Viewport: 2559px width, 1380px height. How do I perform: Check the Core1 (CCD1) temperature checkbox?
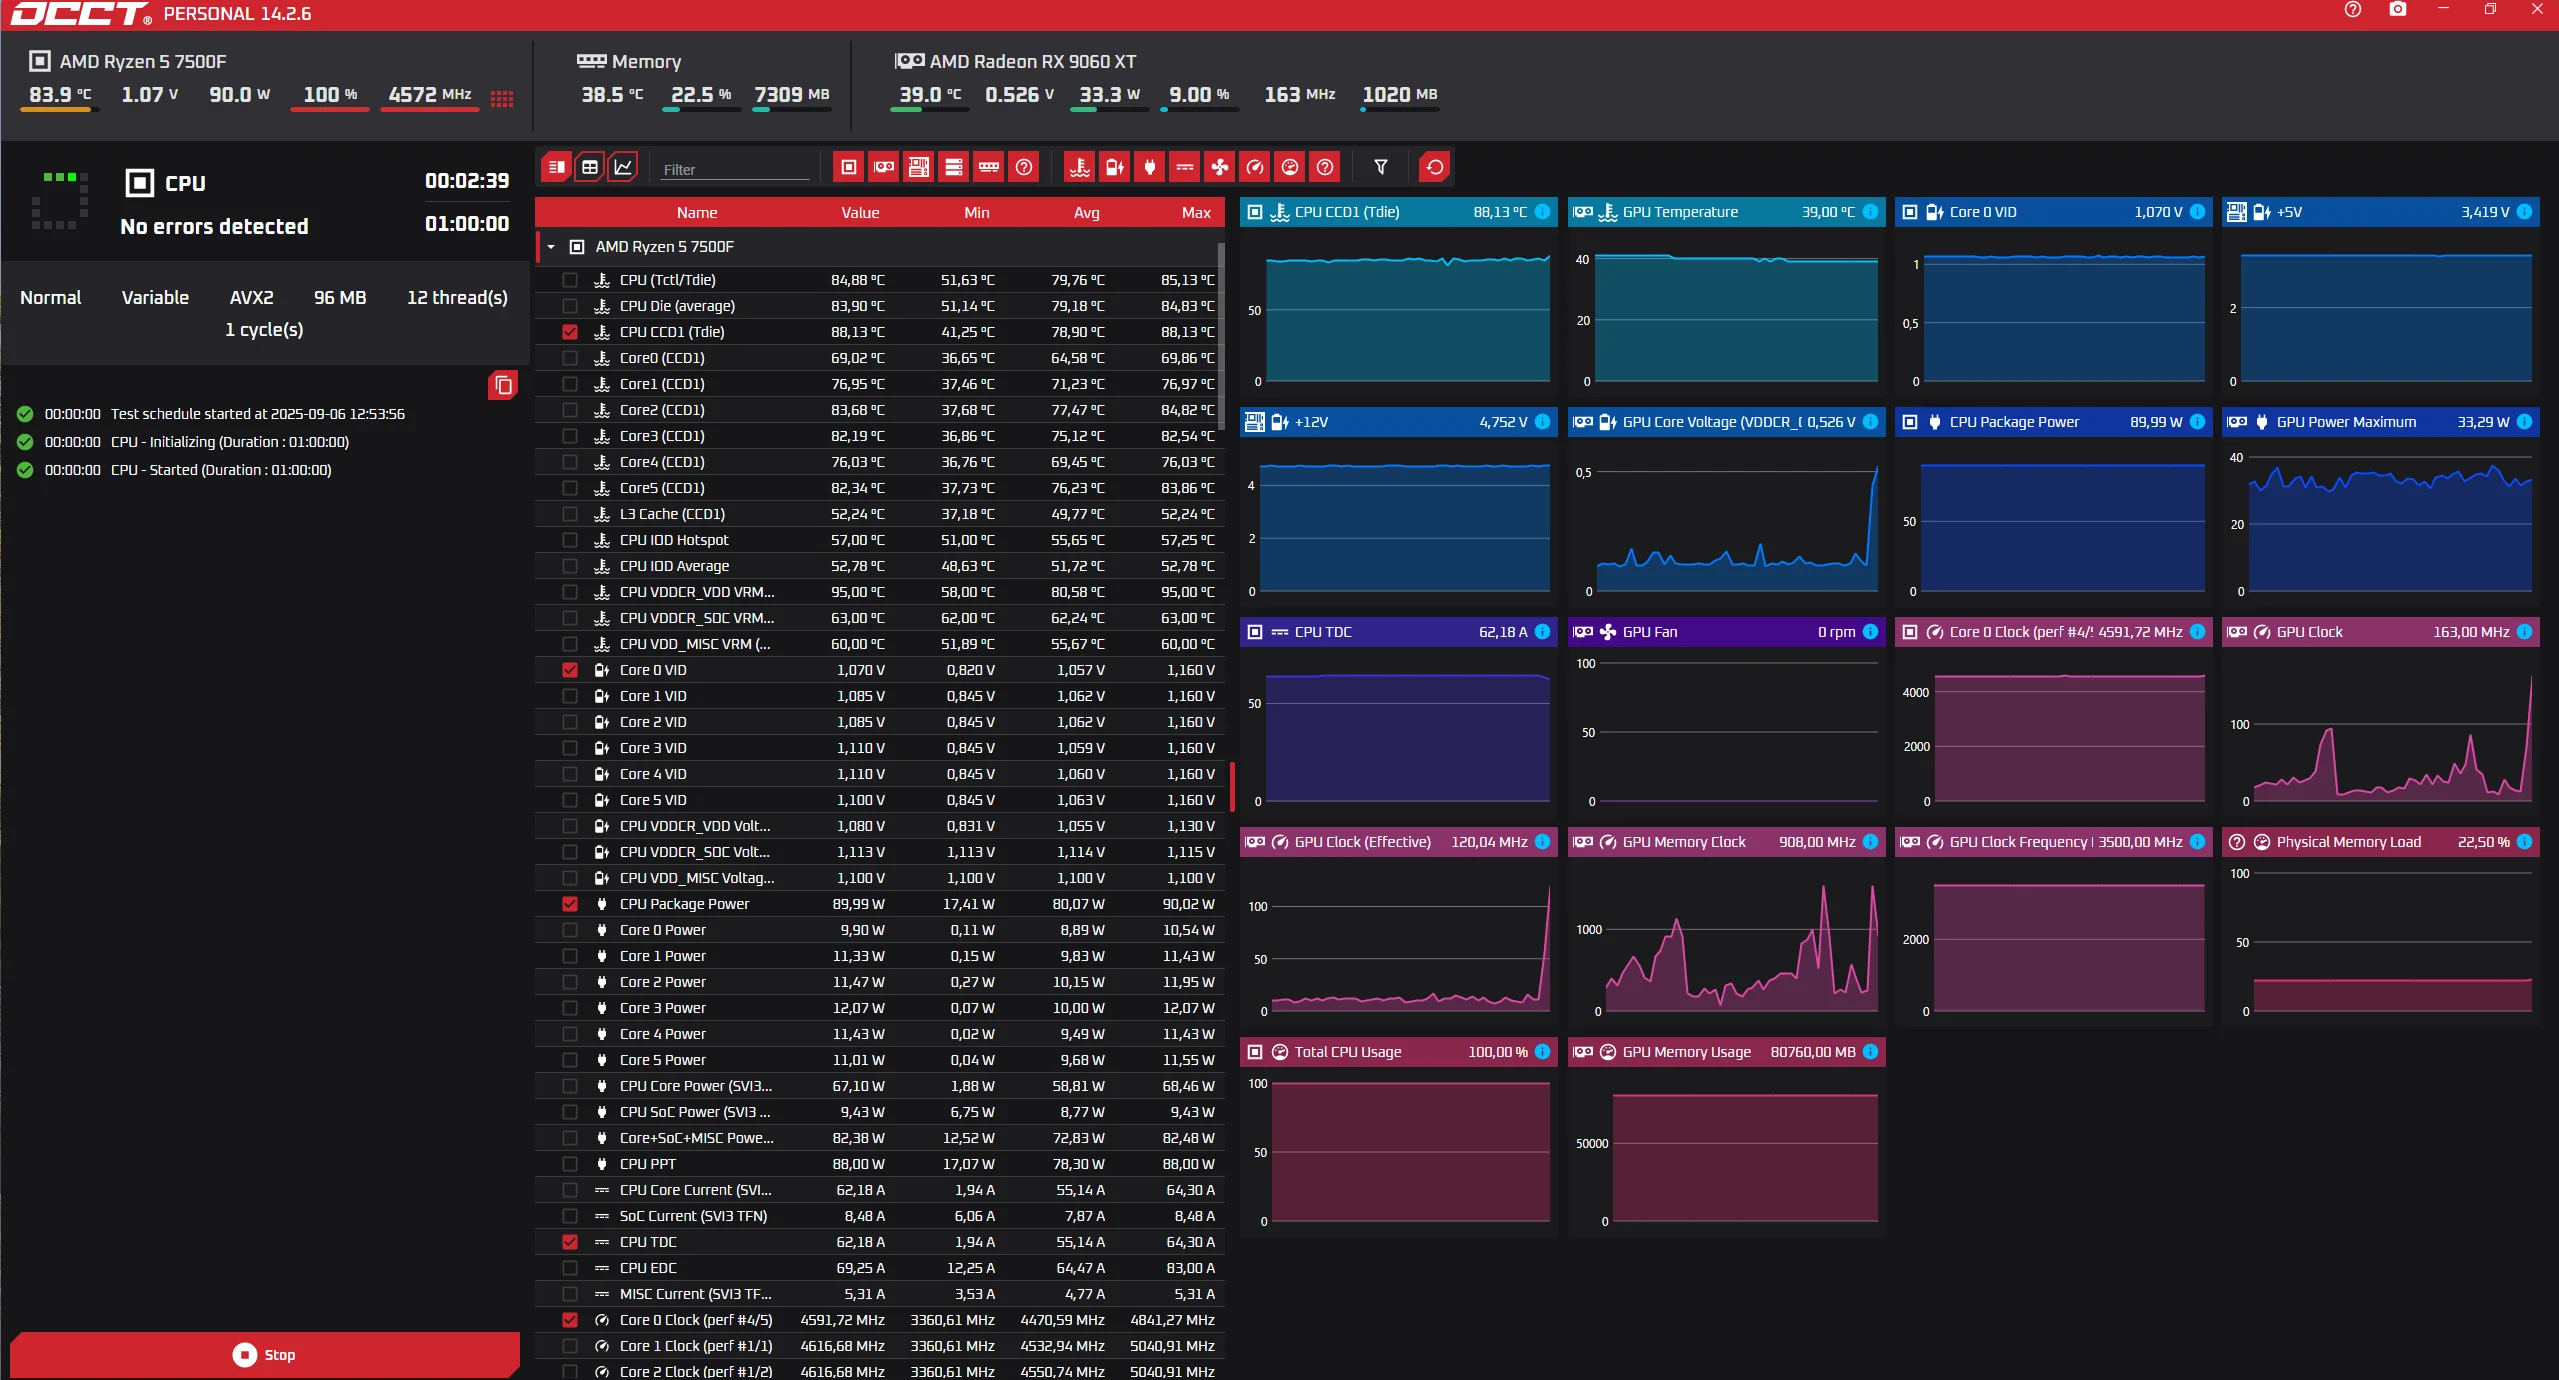[570, 384]
